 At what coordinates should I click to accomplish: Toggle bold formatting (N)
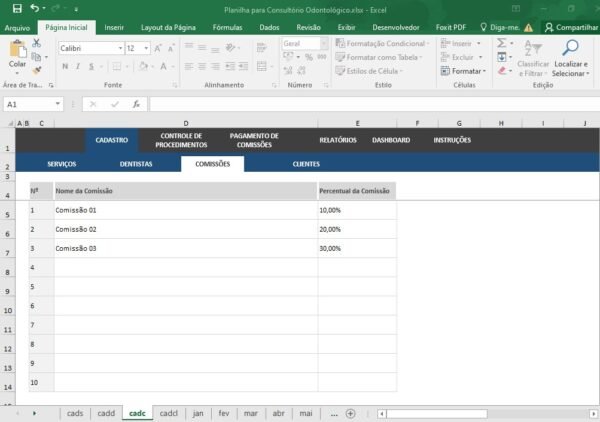coord(65,67)
